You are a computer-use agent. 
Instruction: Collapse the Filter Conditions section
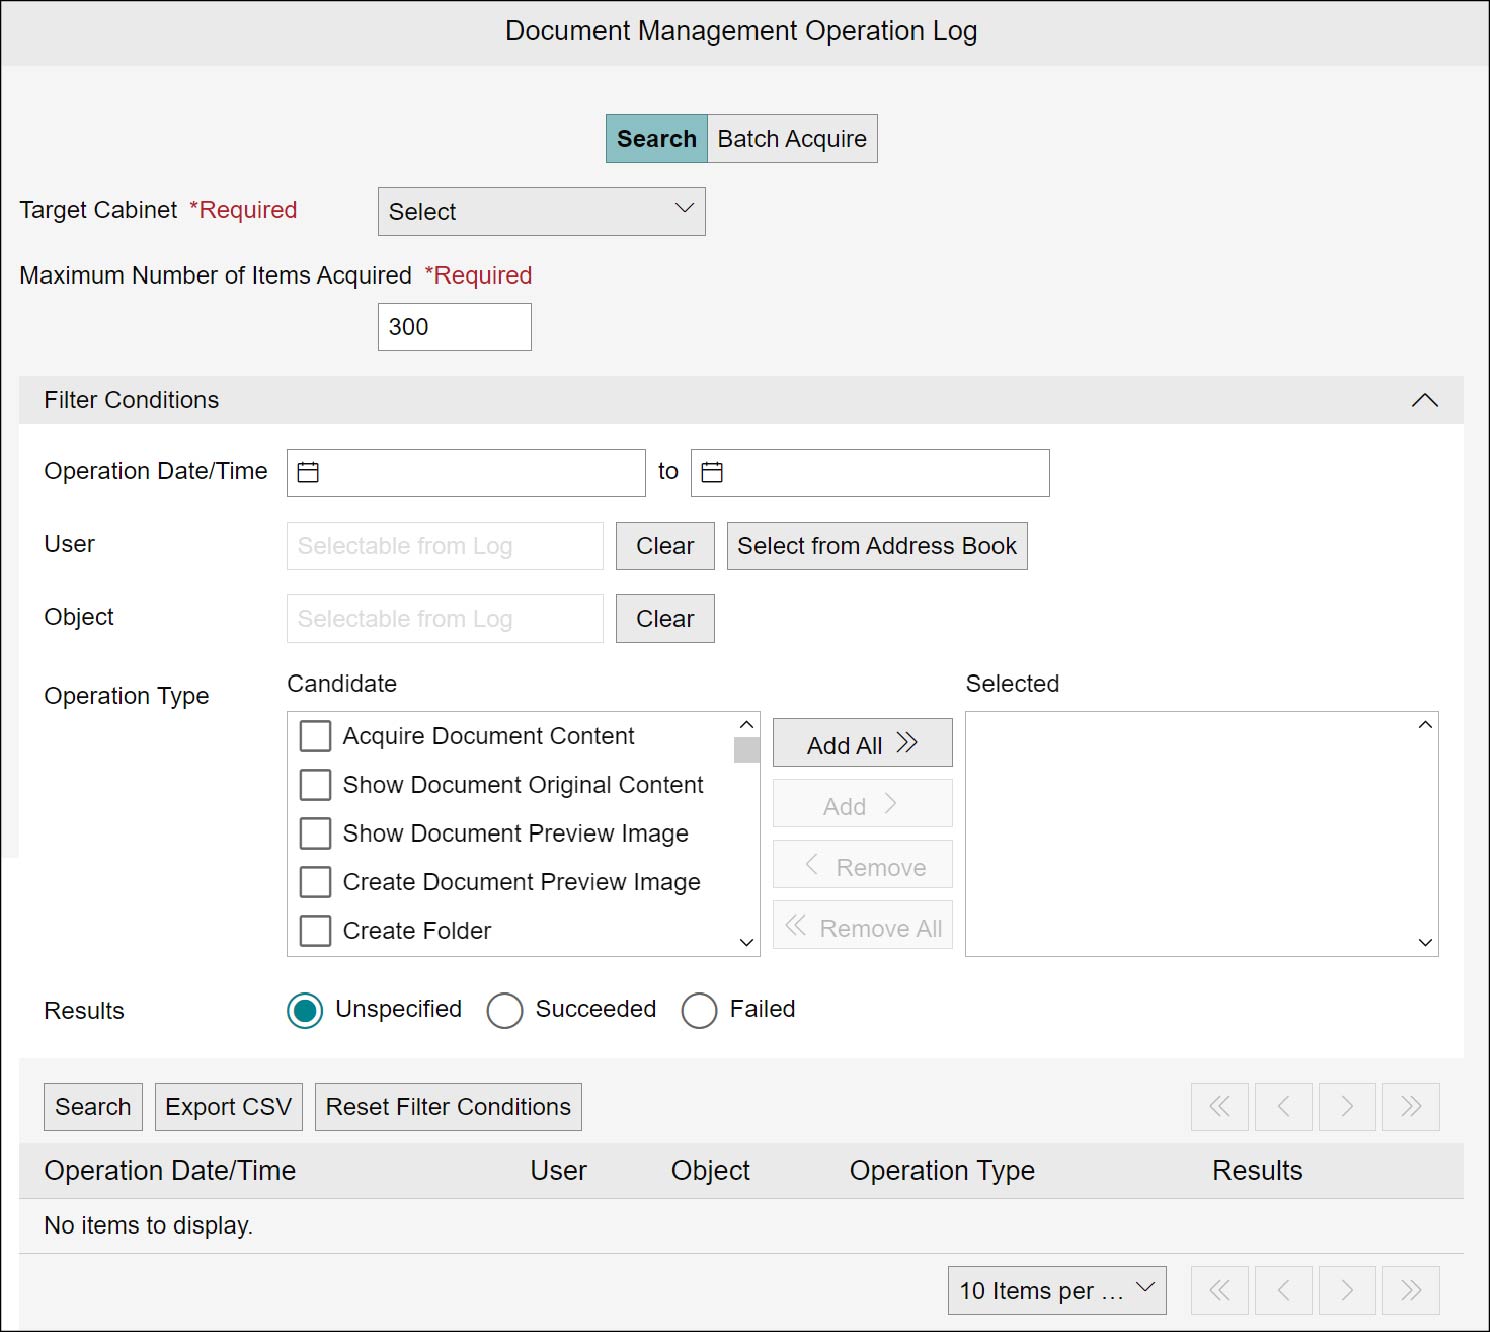[1424, 400]
